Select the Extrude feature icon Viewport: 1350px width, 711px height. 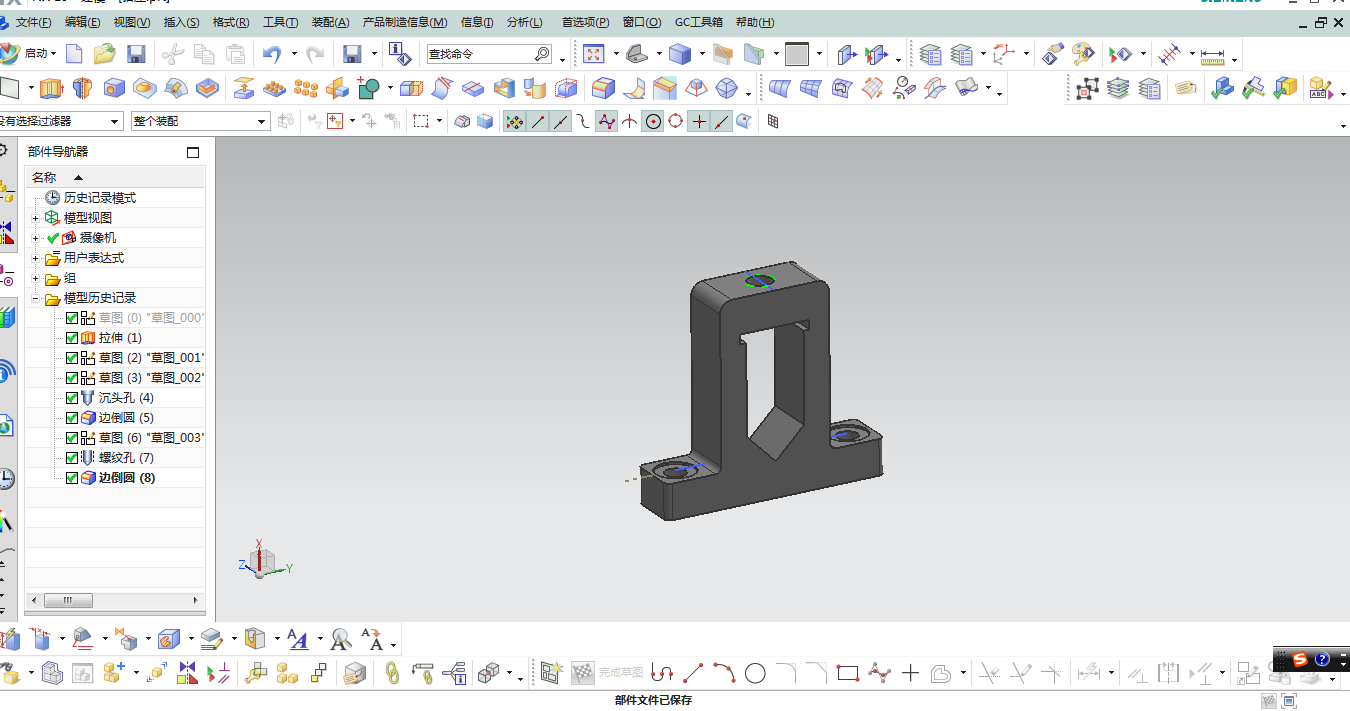click(x=51, y=89)
